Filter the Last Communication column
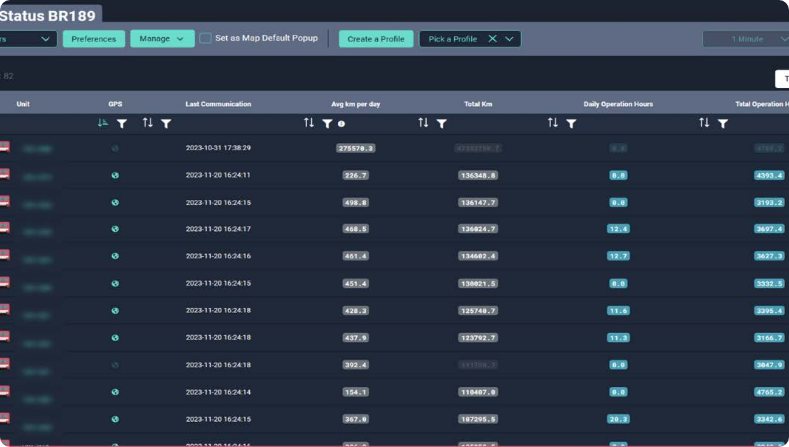789x447 pixels. [x=166, y=123]
